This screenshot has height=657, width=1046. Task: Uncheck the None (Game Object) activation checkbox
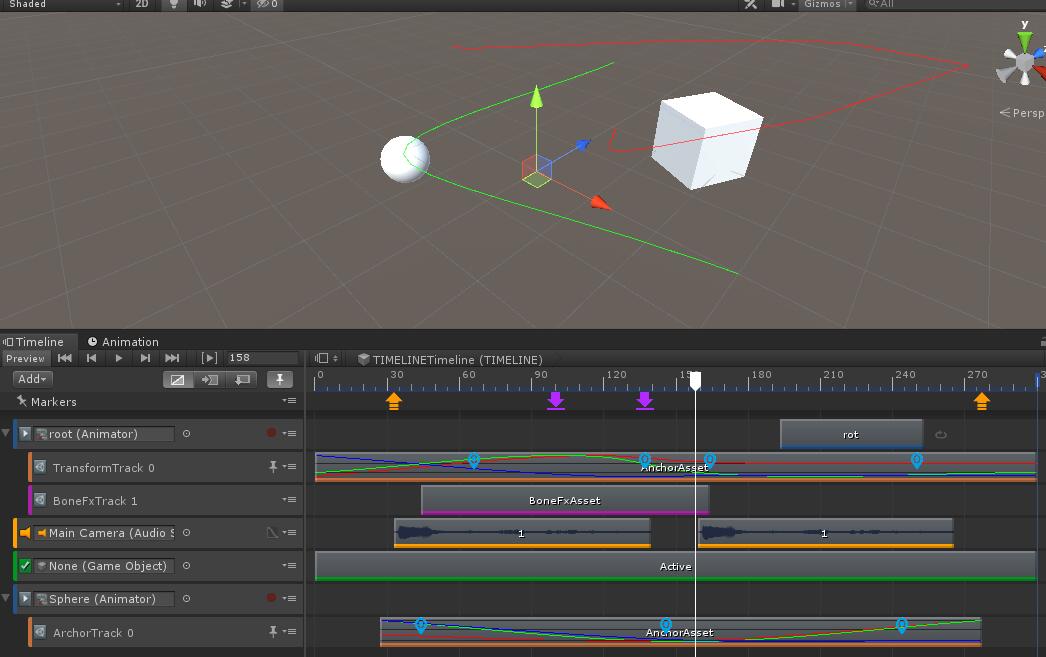coord(25,566)
